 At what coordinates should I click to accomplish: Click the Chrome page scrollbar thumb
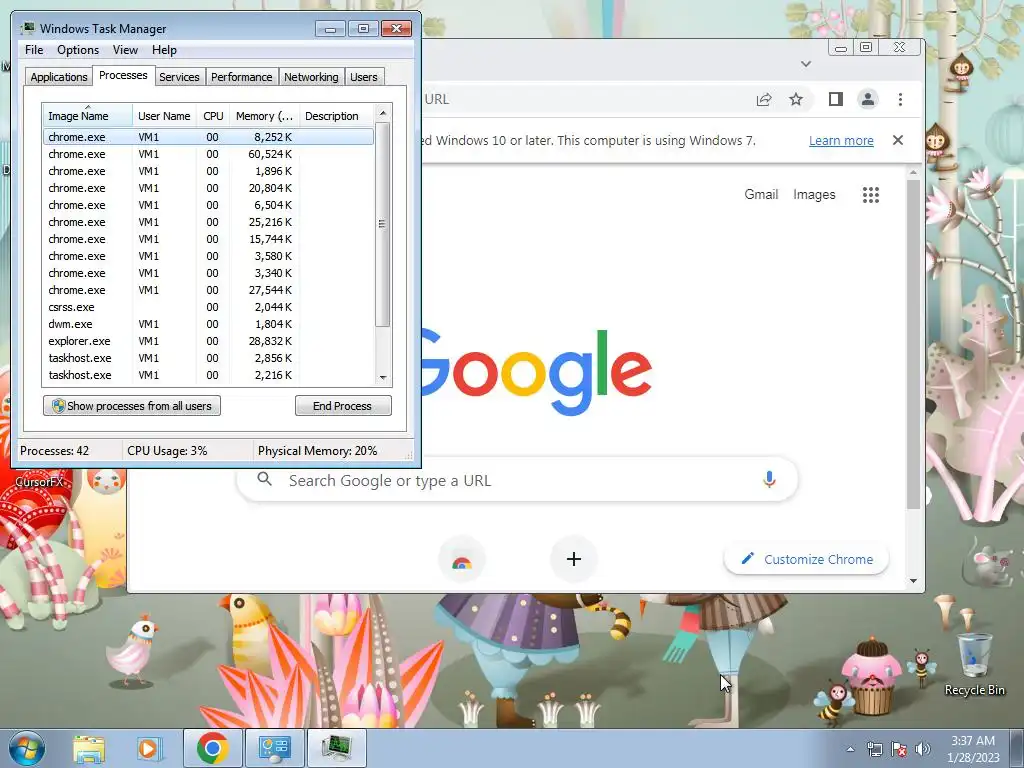click(x=914, y=344)
